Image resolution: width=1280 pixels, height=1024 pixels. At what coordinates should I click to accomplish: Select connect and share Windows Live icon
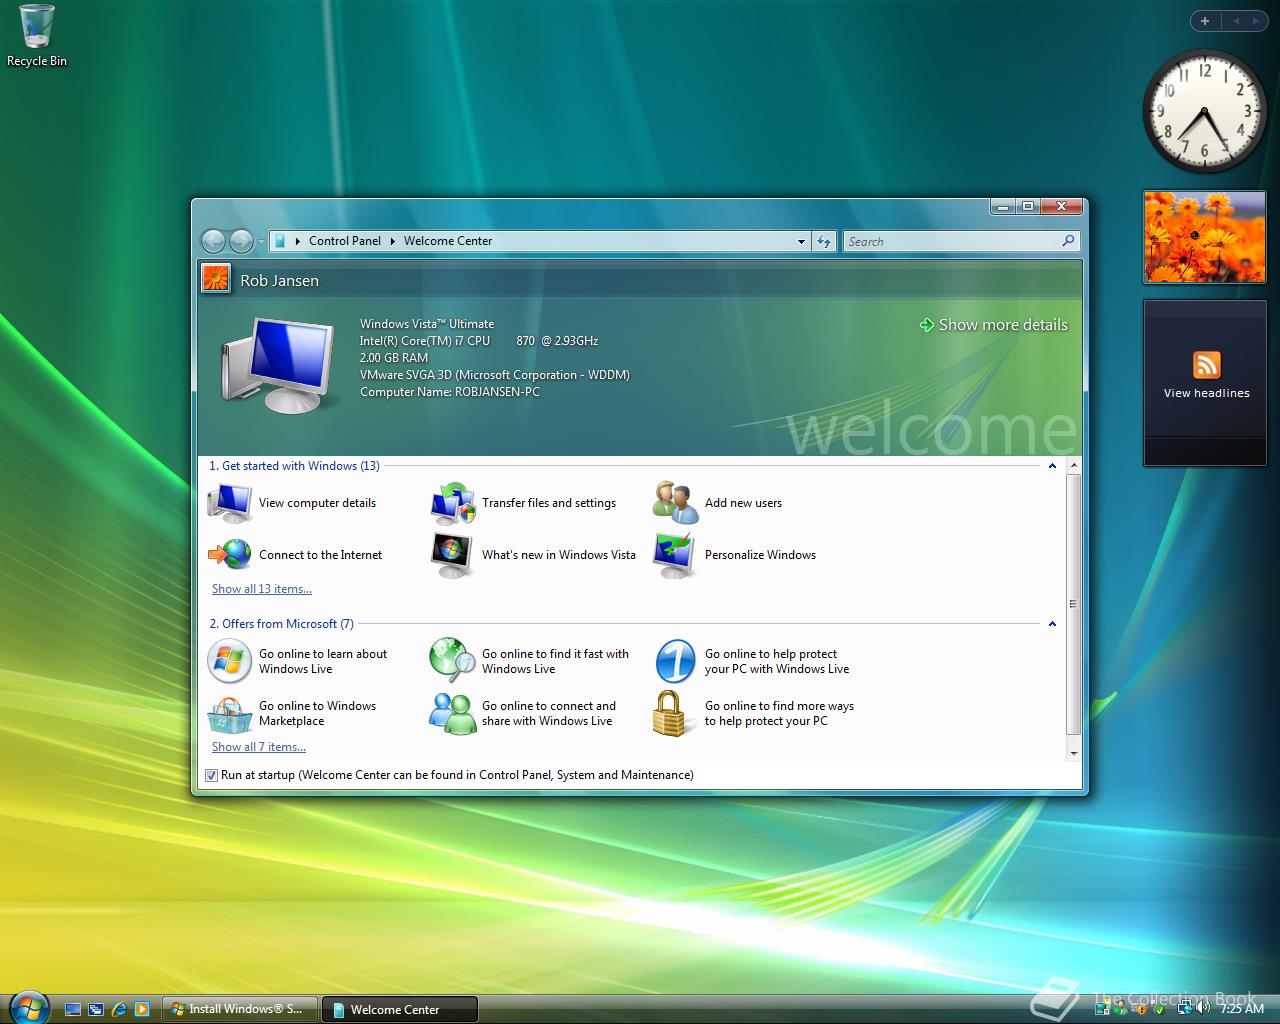[453, 713]
